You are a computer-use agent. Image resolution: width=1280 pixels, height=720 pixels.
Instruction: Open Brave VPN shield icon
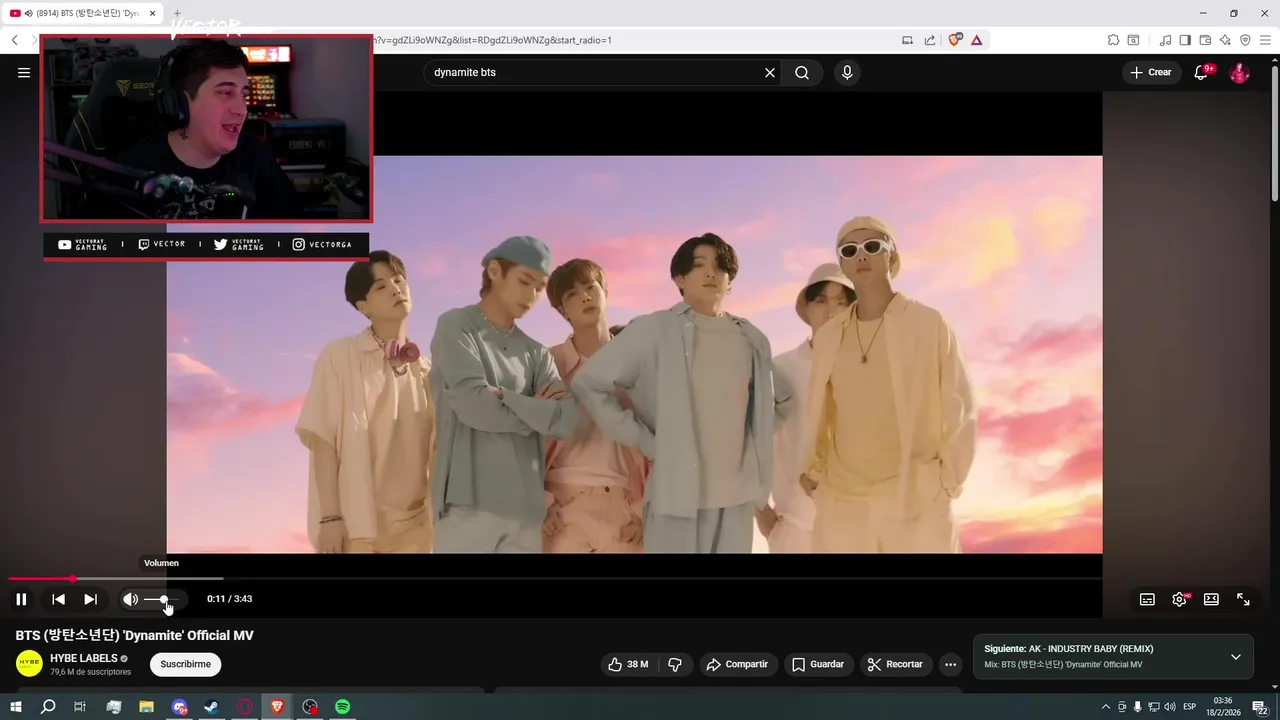[1245, 40]
